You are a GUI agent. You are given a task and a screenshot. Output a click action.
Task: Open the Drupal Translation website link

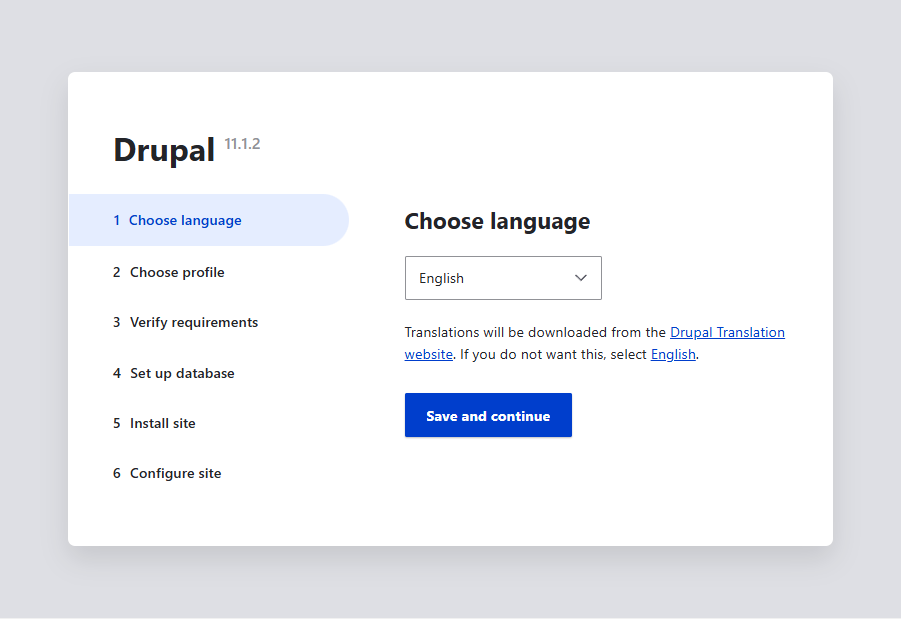[727, 332]
